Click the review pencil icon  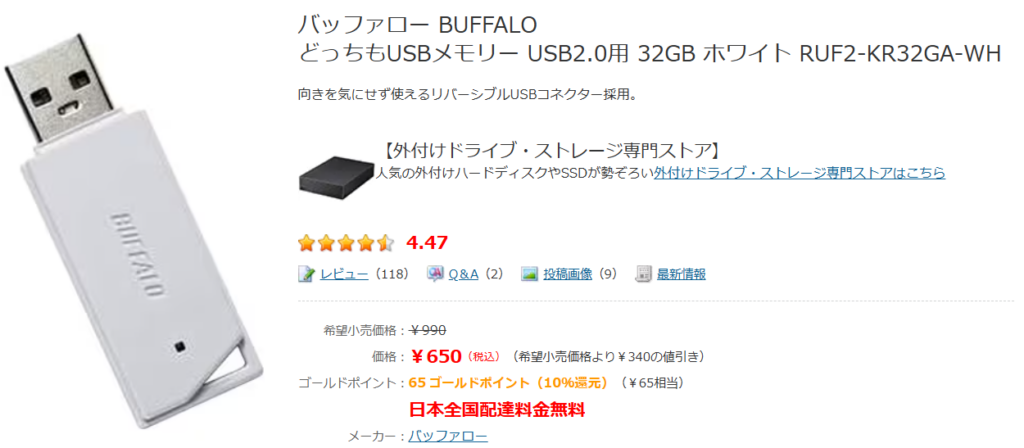(308, 274)
